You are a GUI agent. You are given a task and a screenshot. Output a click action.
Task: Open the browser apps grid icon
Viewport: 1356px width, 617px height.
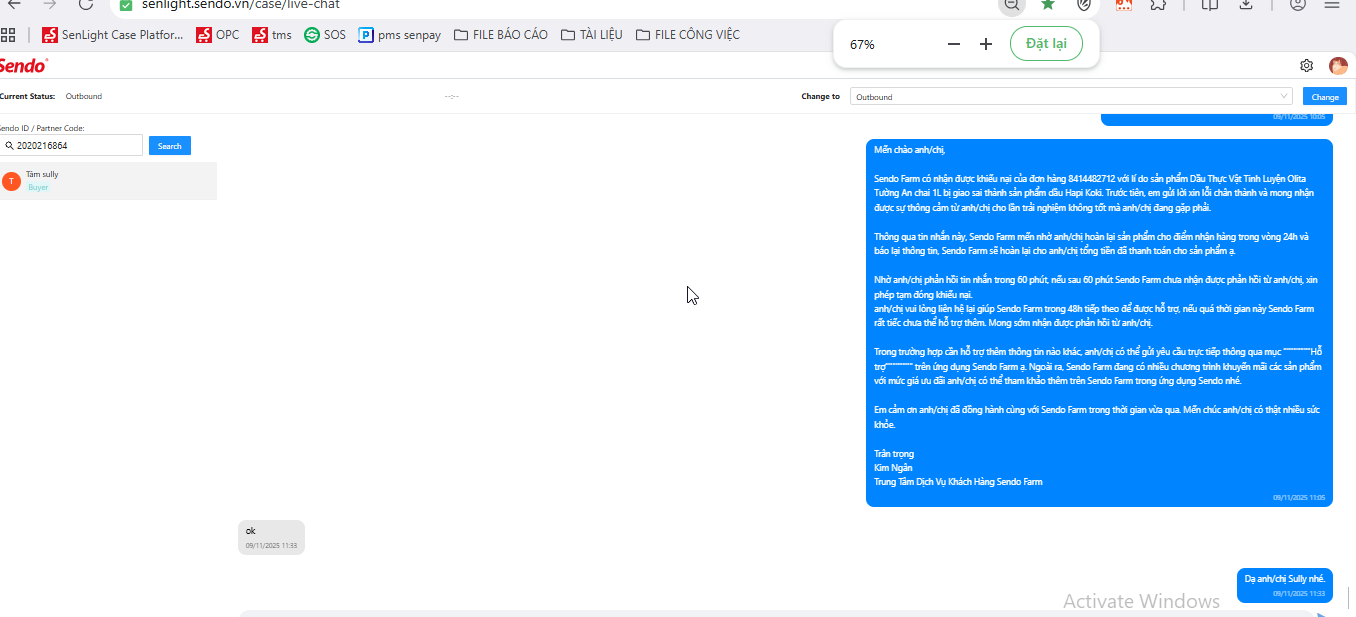tap(8, 35)
